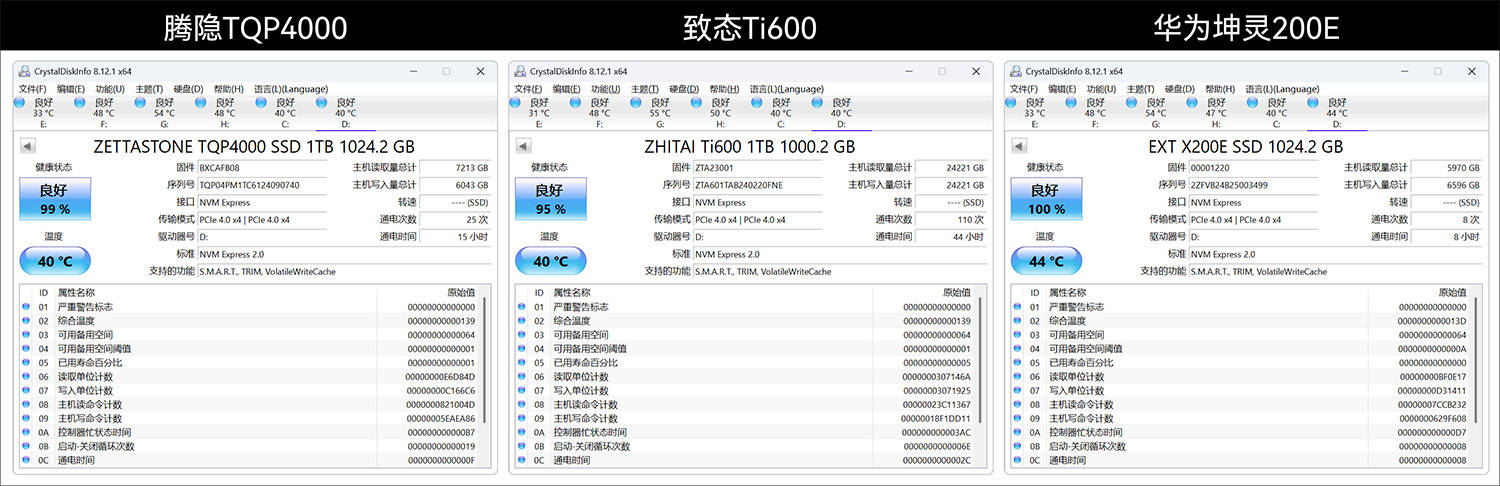This screenshot has width=1500, height=486.
Task: Select drive C: status orb in Ti600 window
Action: [x=757, y=102]
